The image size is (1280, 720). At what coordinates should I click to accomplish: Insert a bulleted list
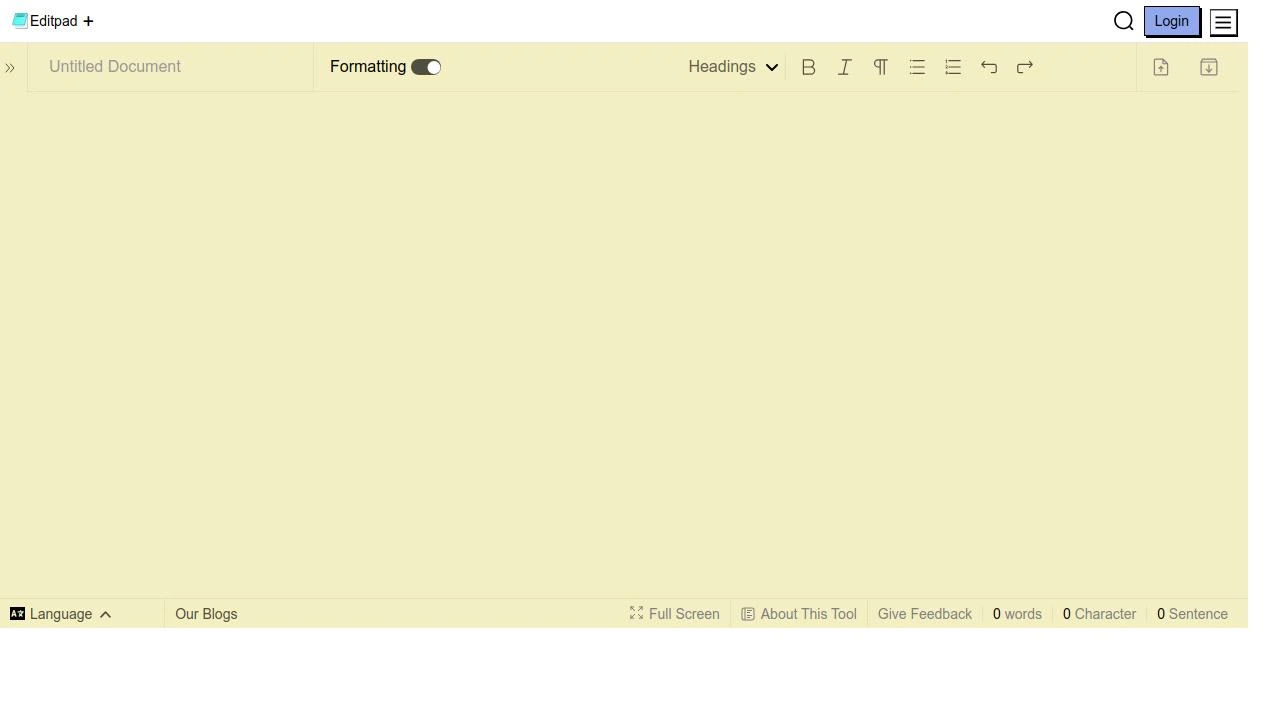pyautogui.click(x=917, y=67)
